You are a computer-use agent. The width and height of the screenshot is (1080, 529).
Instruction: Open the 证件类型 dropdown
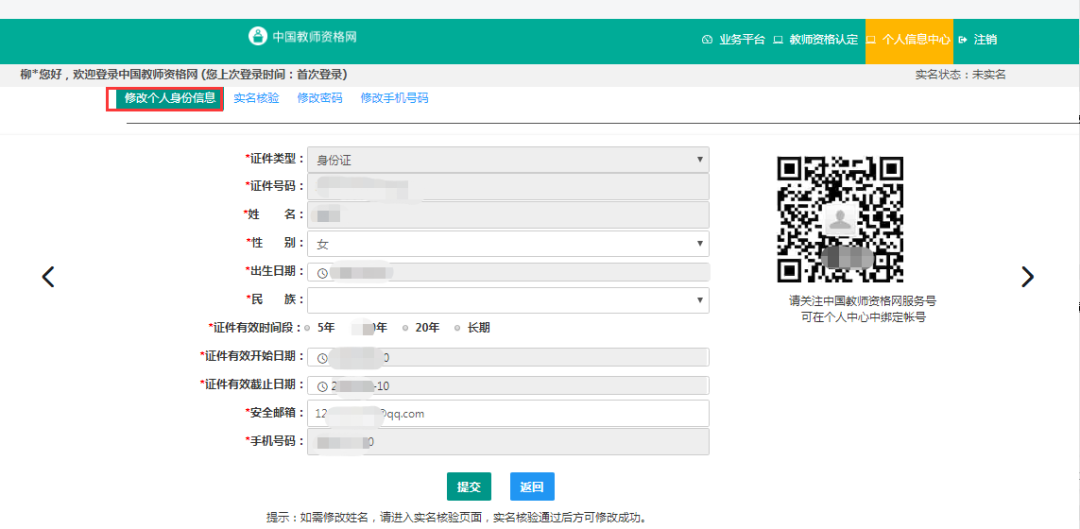coord(508,160)
